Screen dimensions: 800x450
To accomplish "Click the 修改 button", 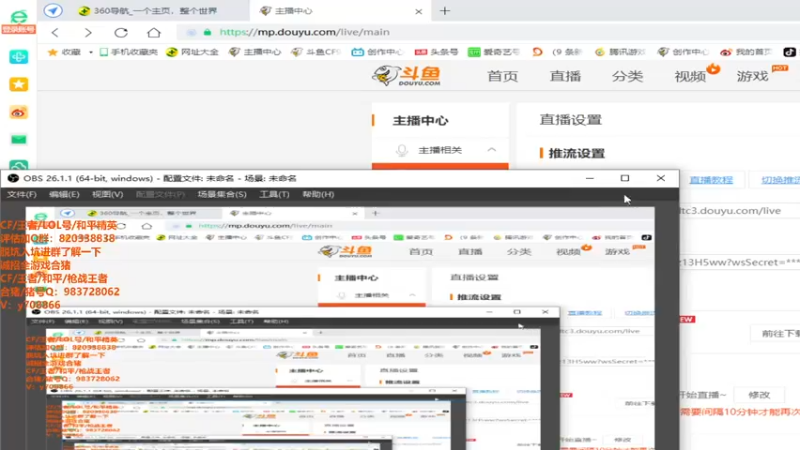I will point(759,395).
